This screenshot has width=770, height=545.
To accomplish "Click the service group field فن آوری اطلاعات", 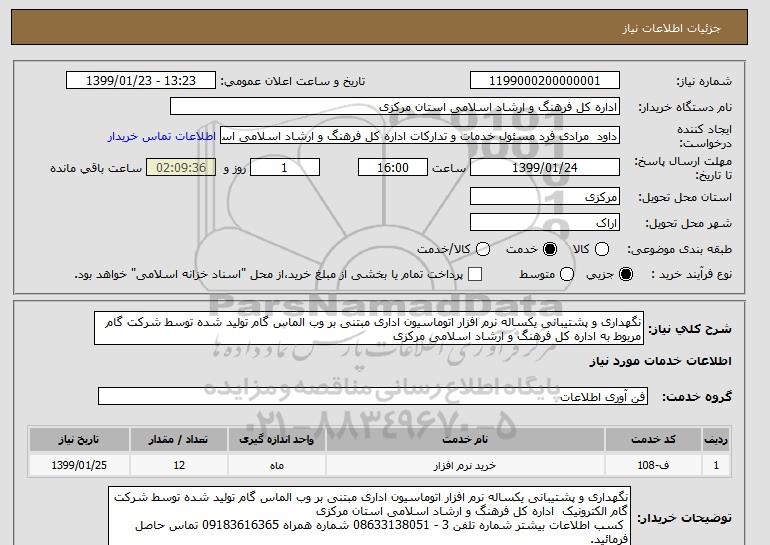I will (373, 396).
